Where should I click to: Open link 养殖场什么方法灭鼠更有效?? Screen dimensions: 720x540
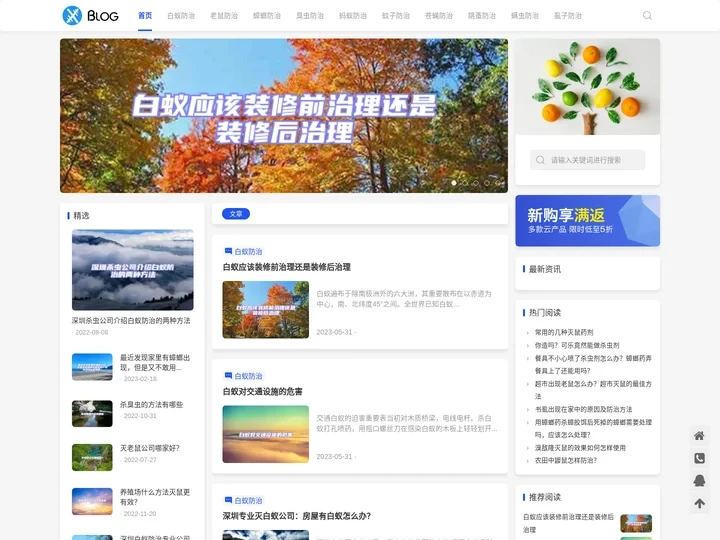155,497
